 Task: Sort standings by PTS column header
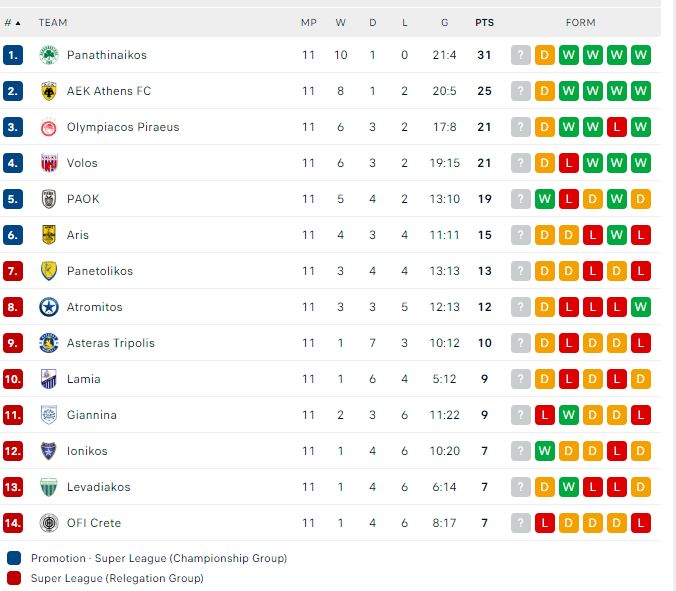[485, 23]
